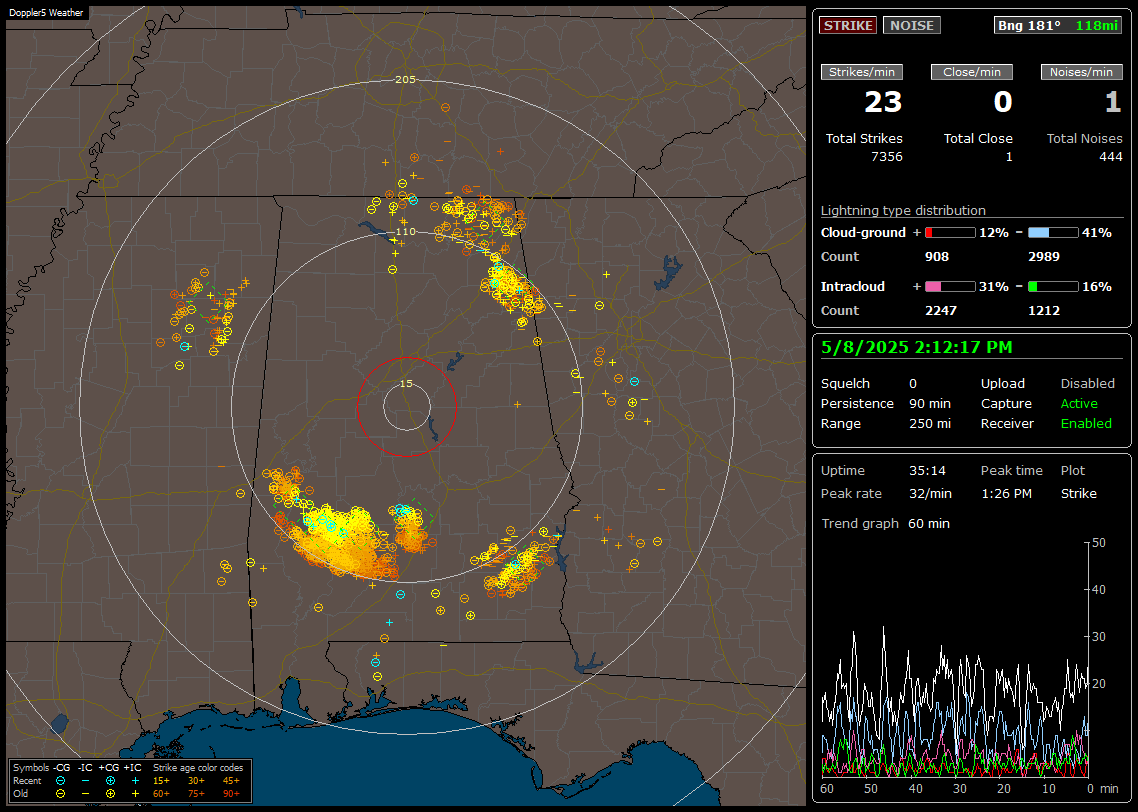Select the STRIKE mode button
The height and width of the screenshot is (812, 1138).
[848, 25]
